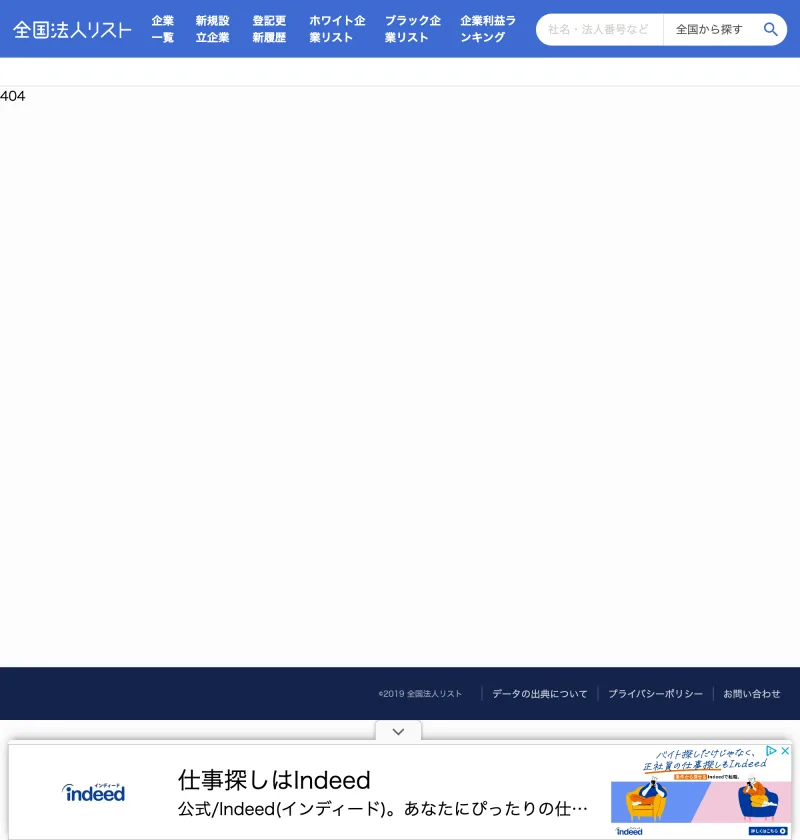Click the 全国法人リスト site logo
This screenshot has height=840, width=800.
(72, 29)
